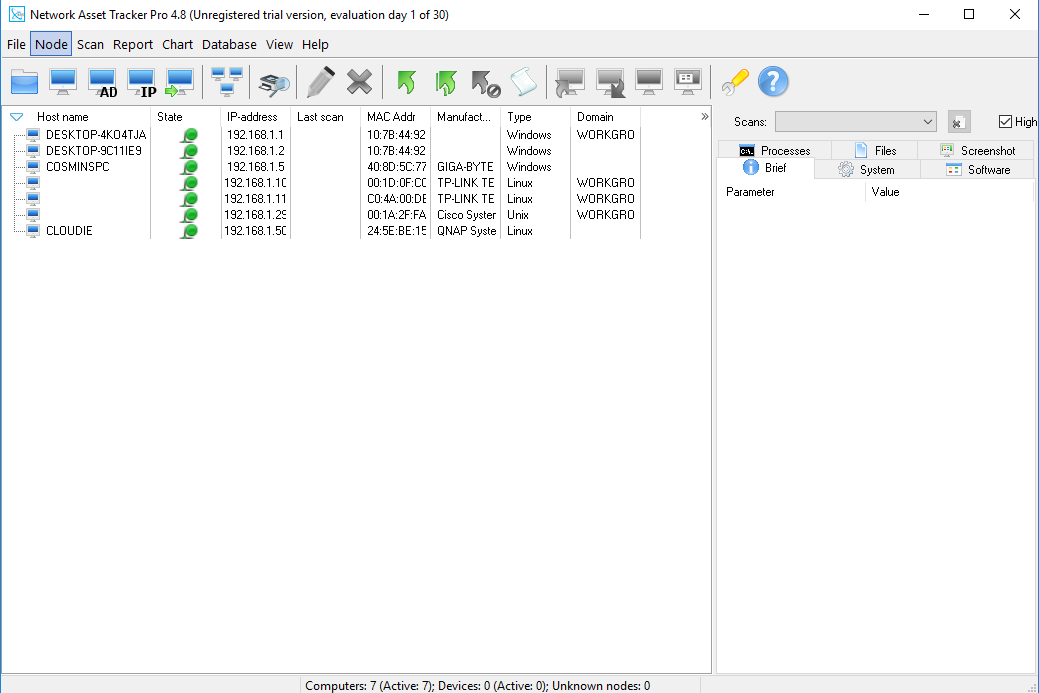Click the gray monitor with down-right arrow icon
This screenshot has height=693, width=1039.
[610, 82]
